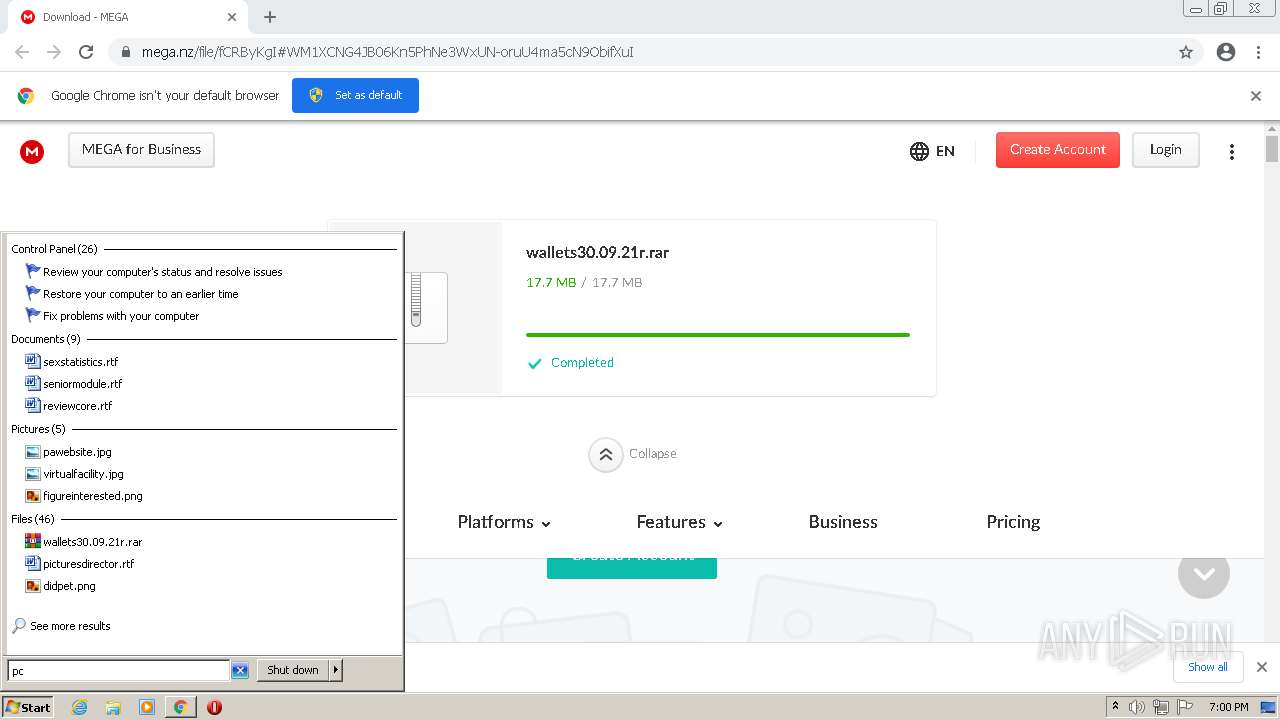Screen dimensions: 1280x720
Task: Click the Shut down button
Action: (293, 670)
